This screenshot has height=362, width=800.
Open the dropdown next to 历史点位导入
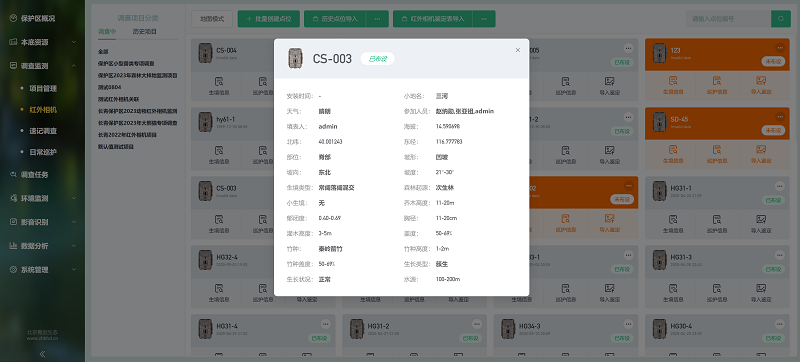(378, 19)
